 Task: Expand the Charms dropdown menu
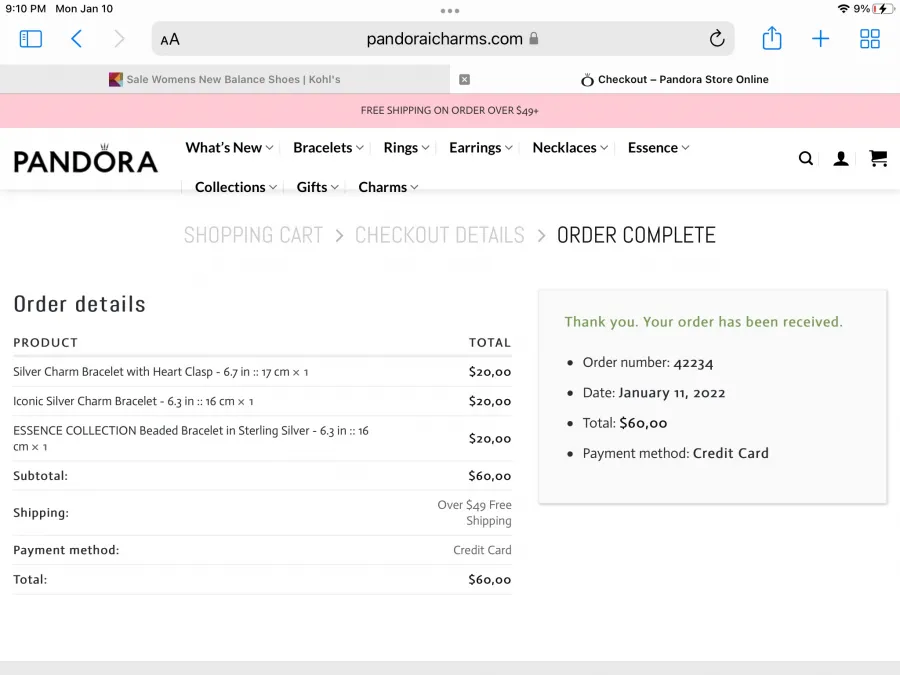tap(388, 187)
